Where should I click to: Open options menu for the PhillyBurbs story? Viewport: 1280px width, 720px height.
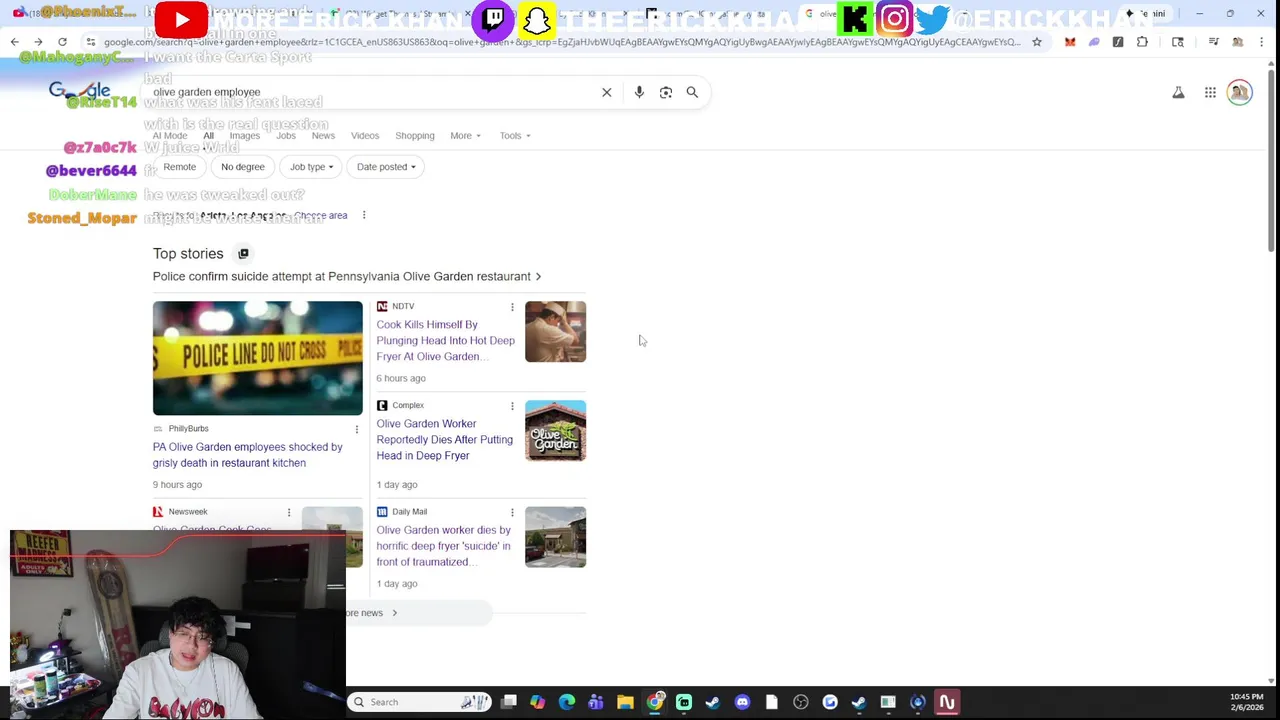click(356, 429)
